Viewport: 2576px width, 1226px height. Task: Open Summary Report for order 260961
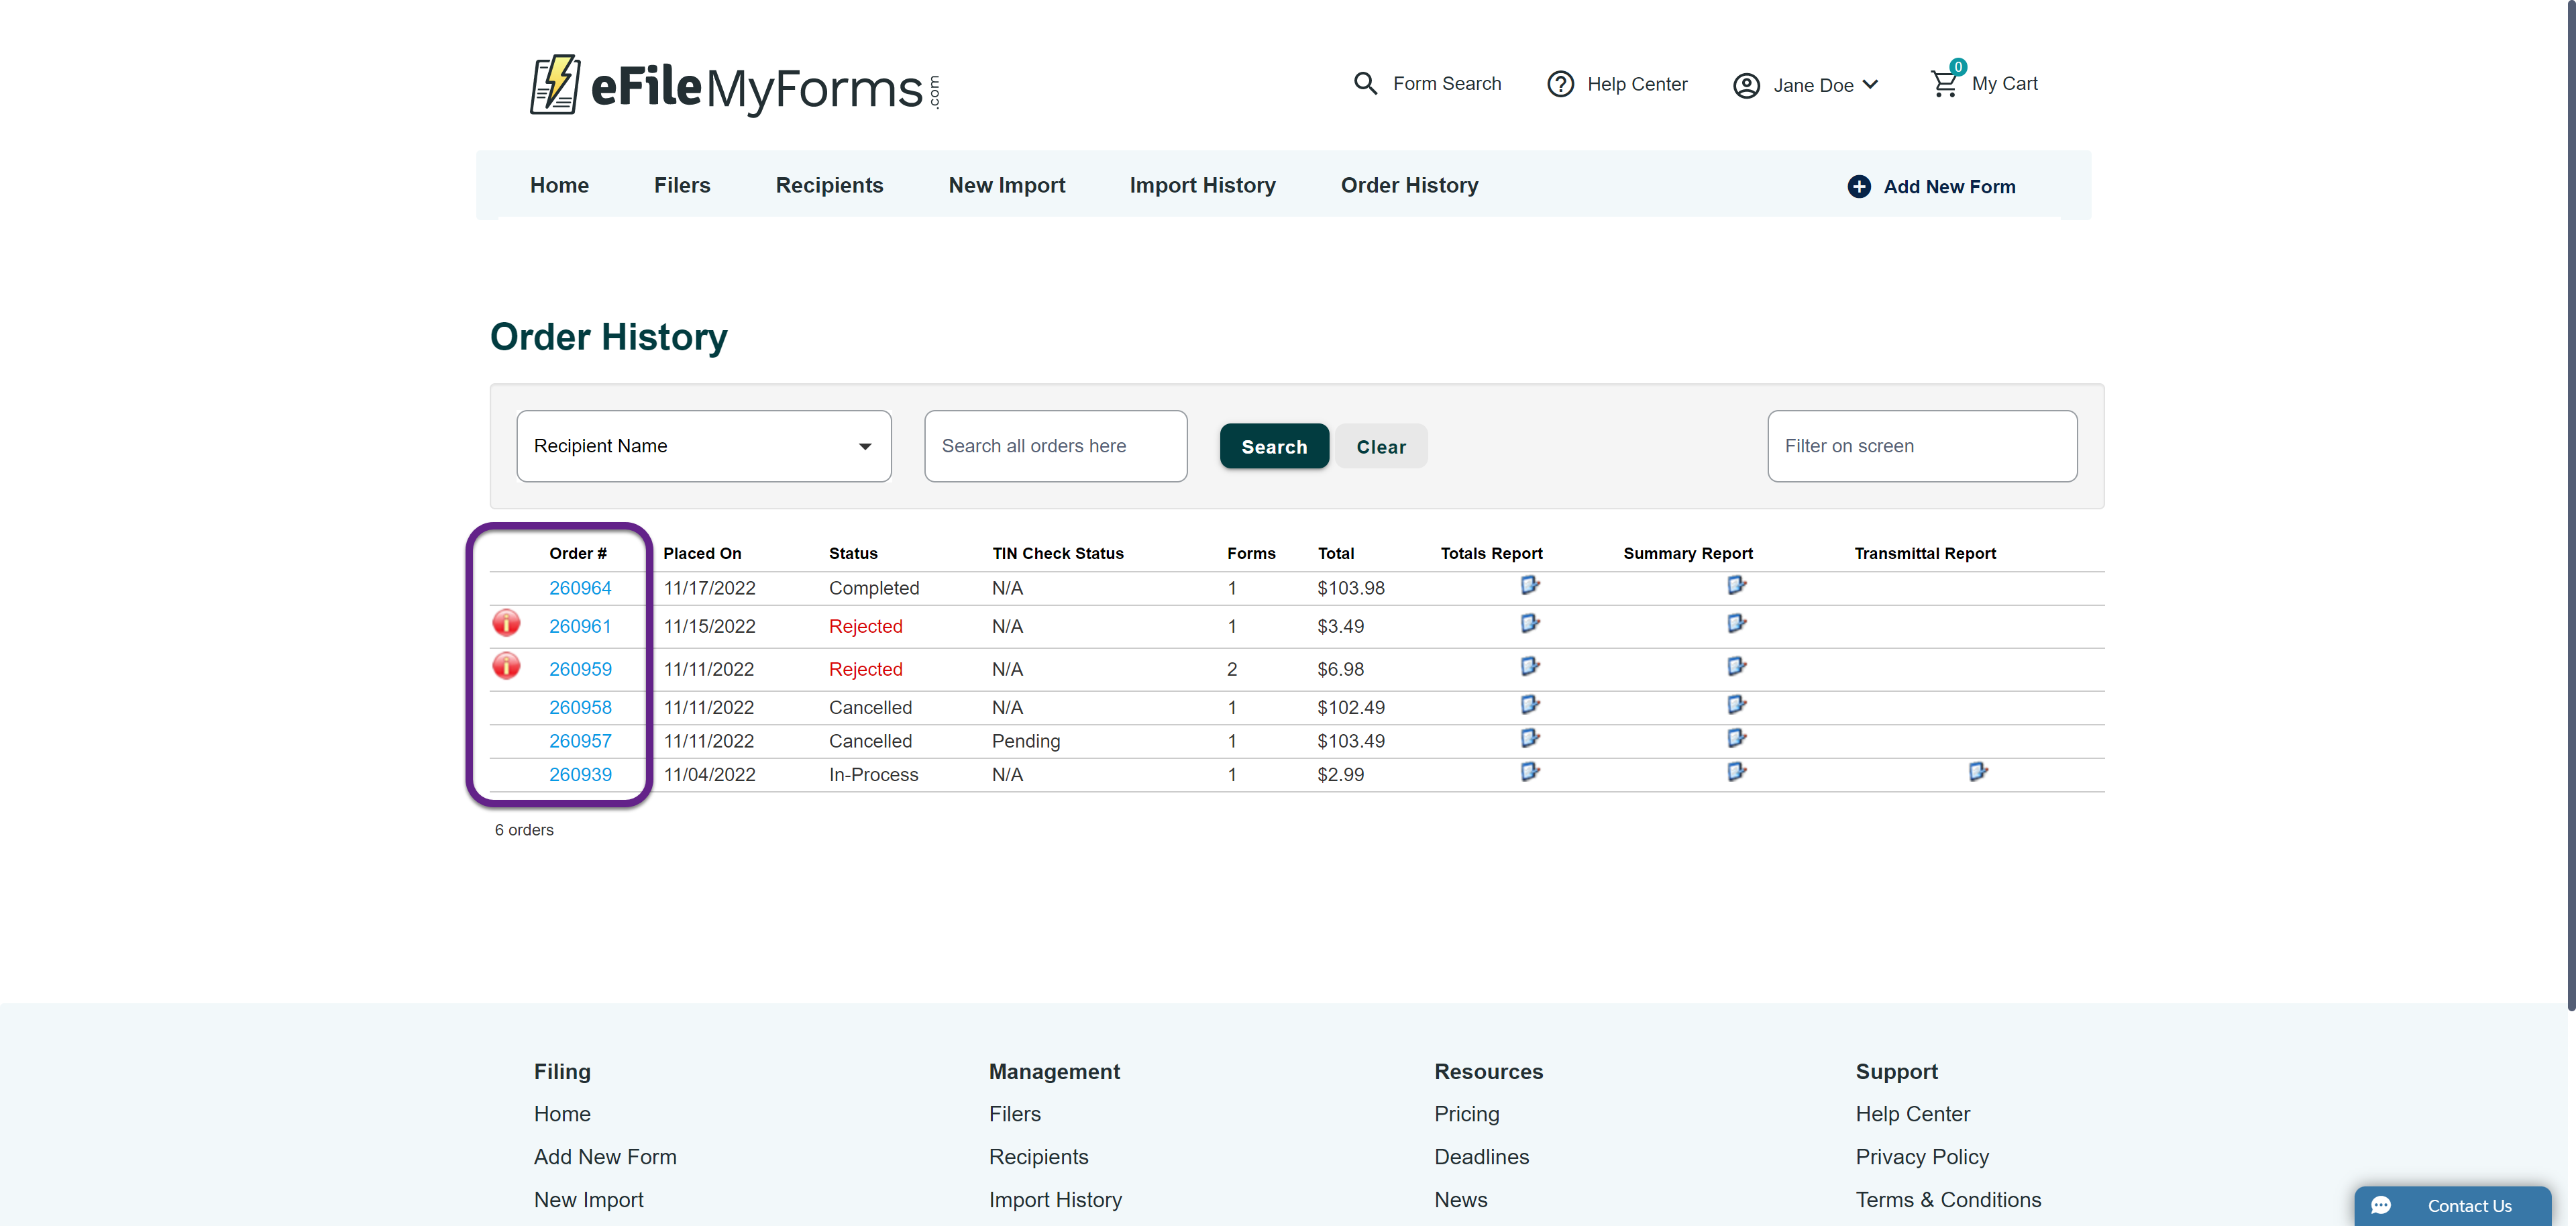(1736, 623)
